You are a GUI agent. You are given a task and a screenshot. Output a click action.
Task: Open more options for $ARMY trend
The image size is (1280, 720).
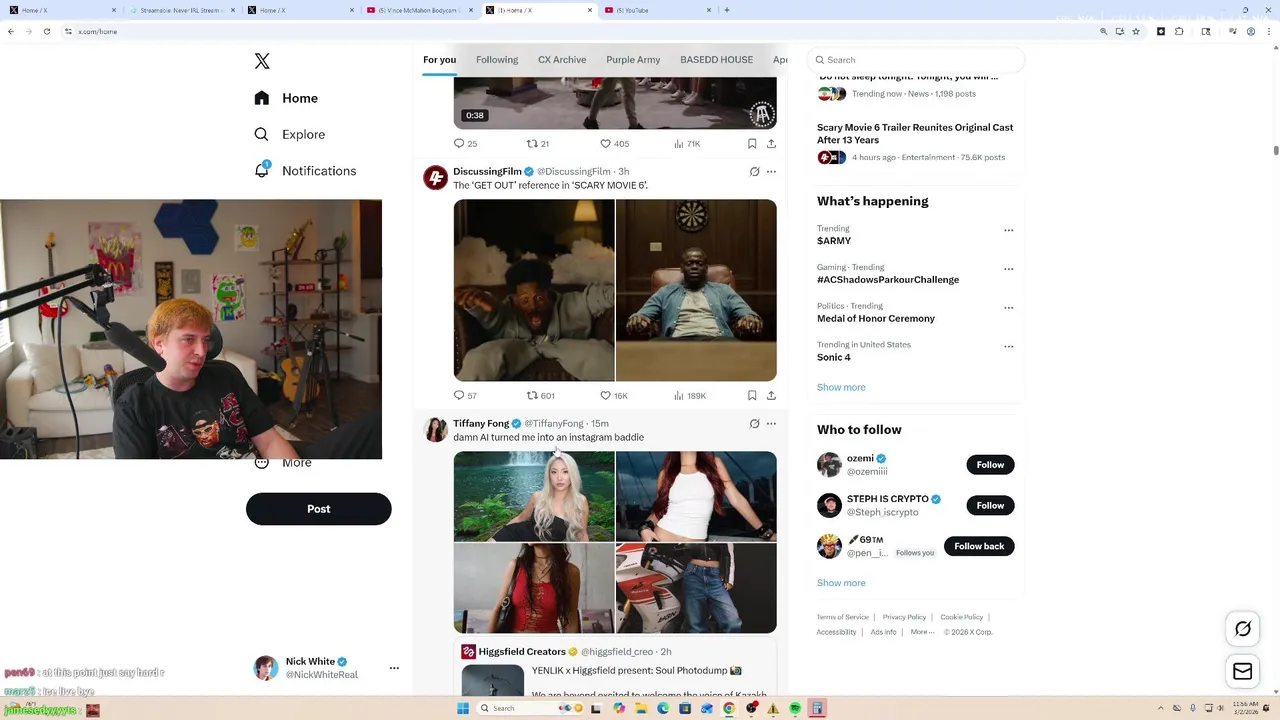[1008, 230]
